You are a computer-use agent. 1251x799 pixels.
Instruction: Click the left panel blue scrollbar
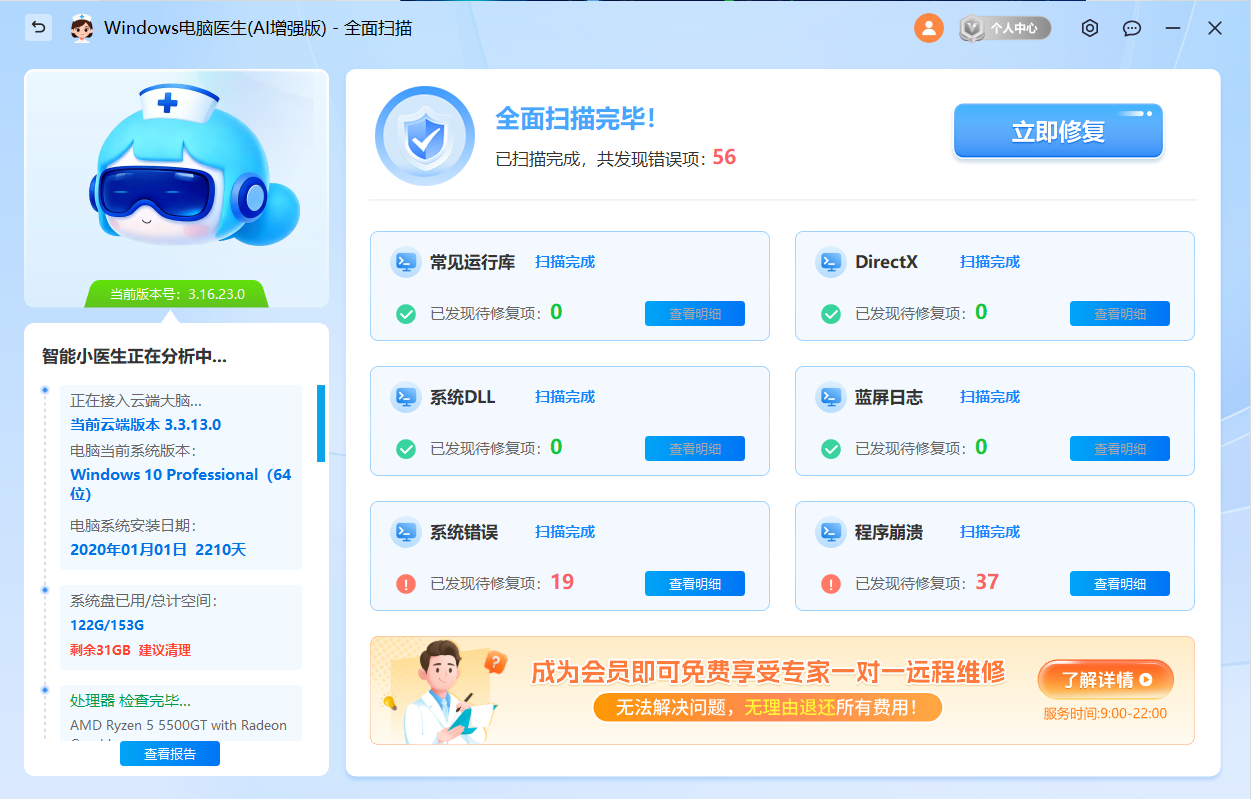coord(321,423)
